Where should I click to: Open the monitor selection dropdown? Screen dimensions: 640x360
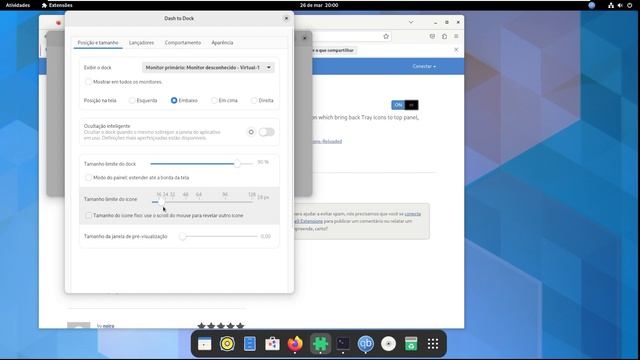click(208, 67)
